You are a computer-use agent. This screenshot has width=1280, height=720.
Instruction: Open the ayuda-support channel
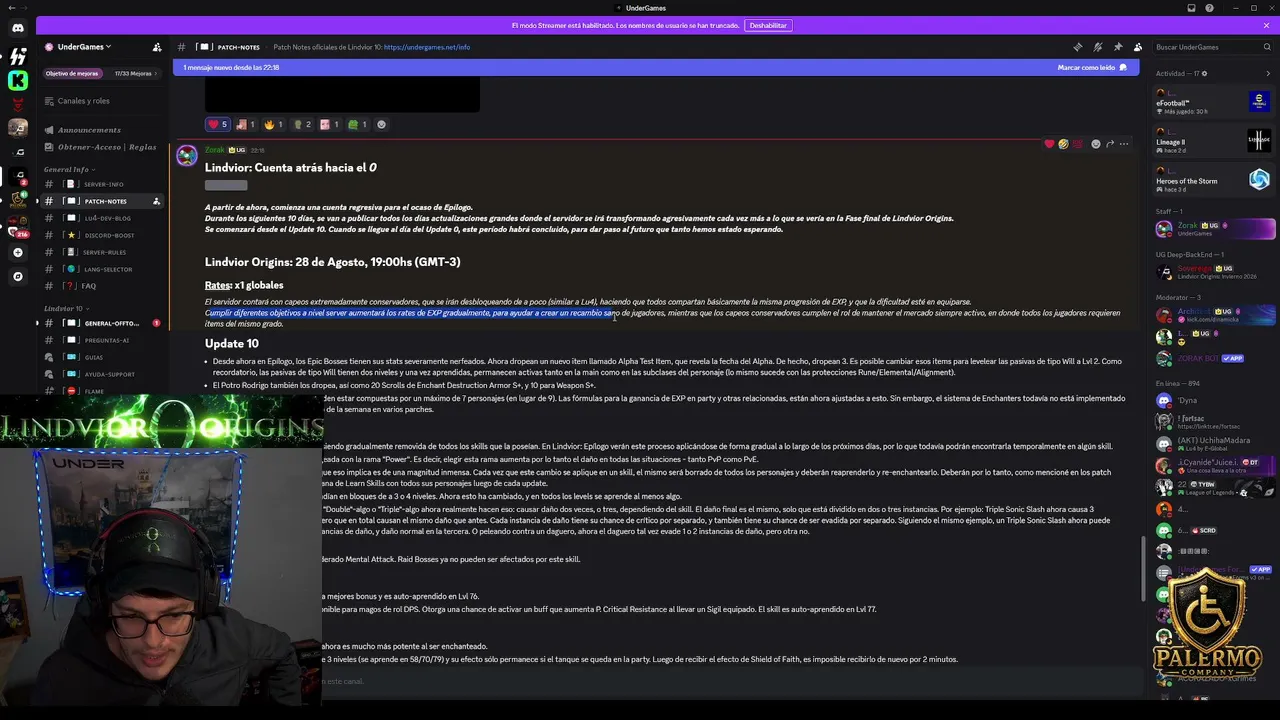102,374
